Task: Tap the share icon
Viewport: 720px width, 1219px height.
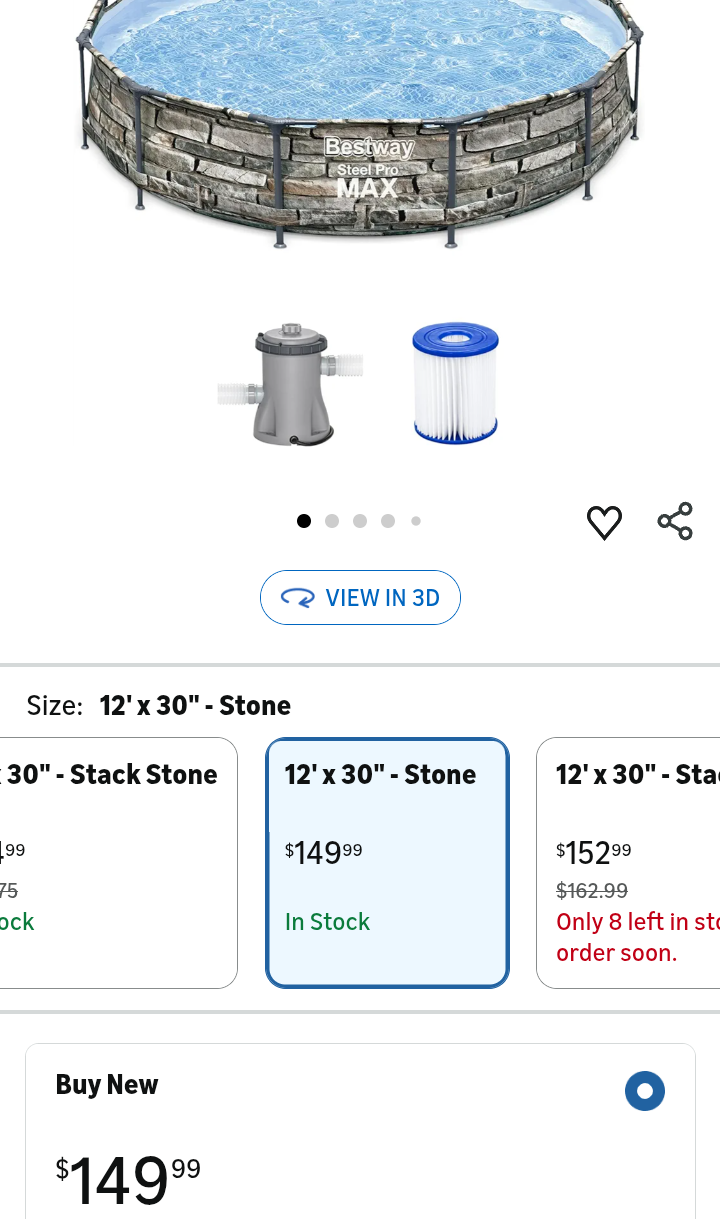Action: tap(675, 522)
